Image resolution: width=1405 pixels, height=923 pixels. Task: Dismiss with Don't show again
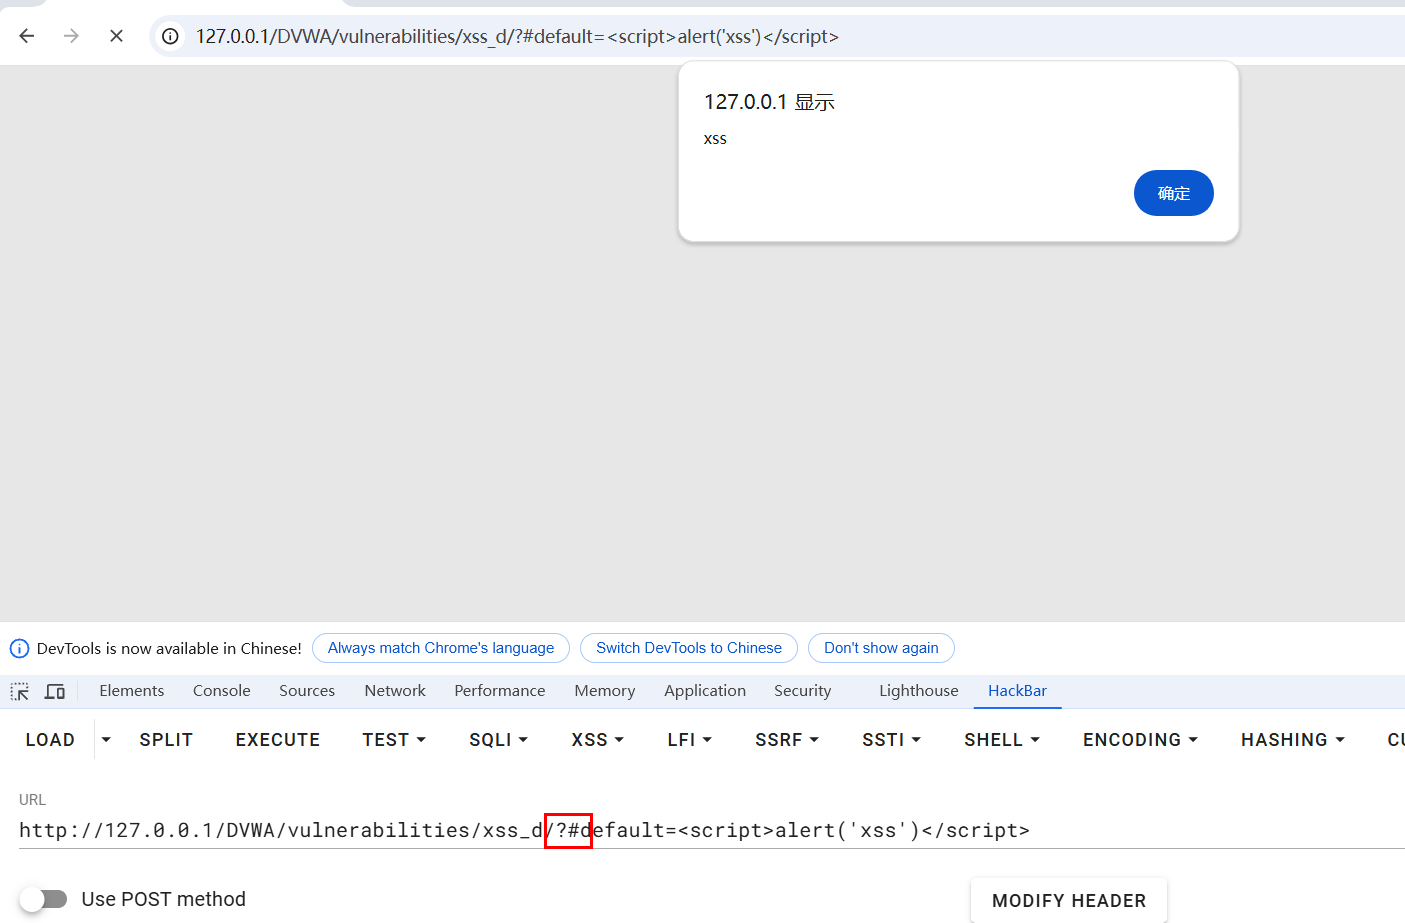coord(881,648)
